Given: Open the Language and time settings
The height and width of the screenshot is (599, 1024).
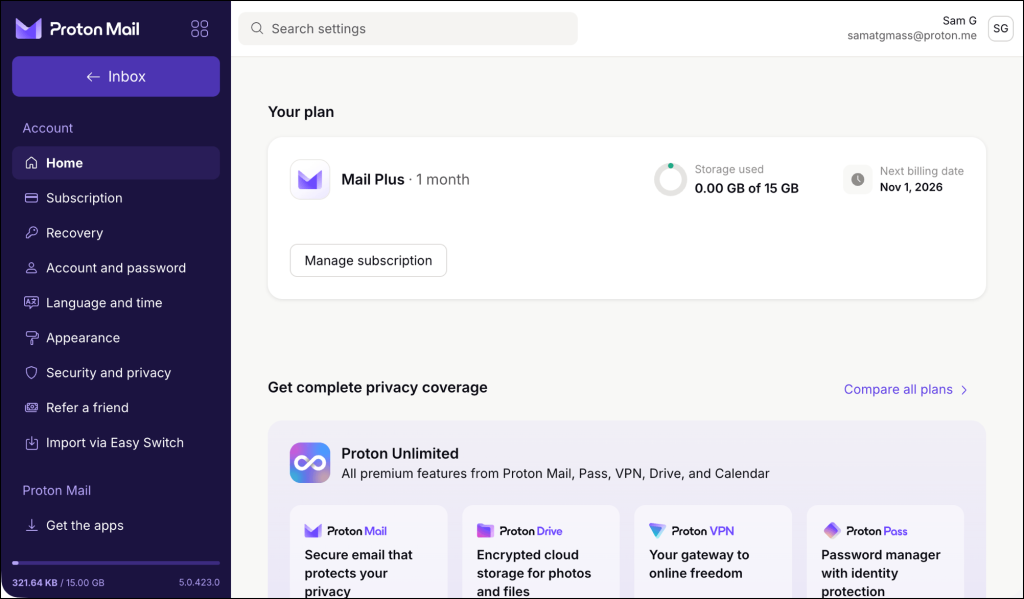Looking at the screenshot, I should click(x=116, y=303).
